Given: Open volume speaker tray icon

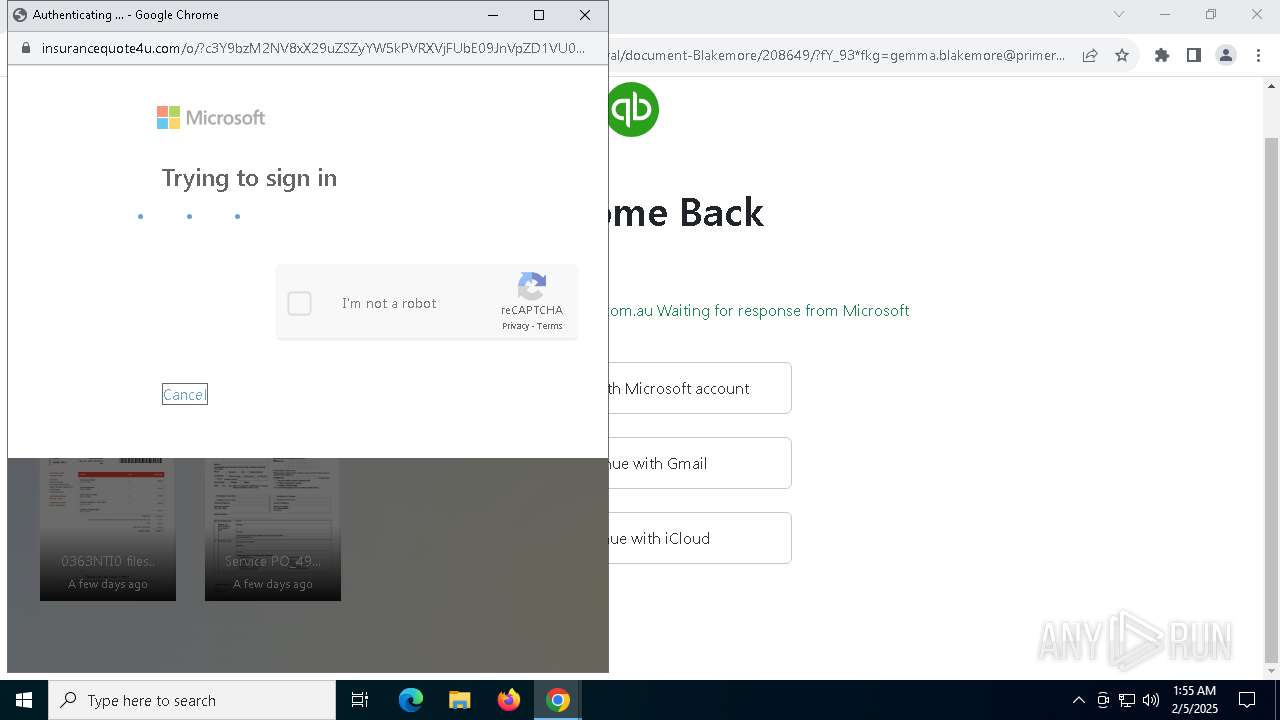Looking at the screenshot, I should pyautogui.click(x=1151, y=700).
